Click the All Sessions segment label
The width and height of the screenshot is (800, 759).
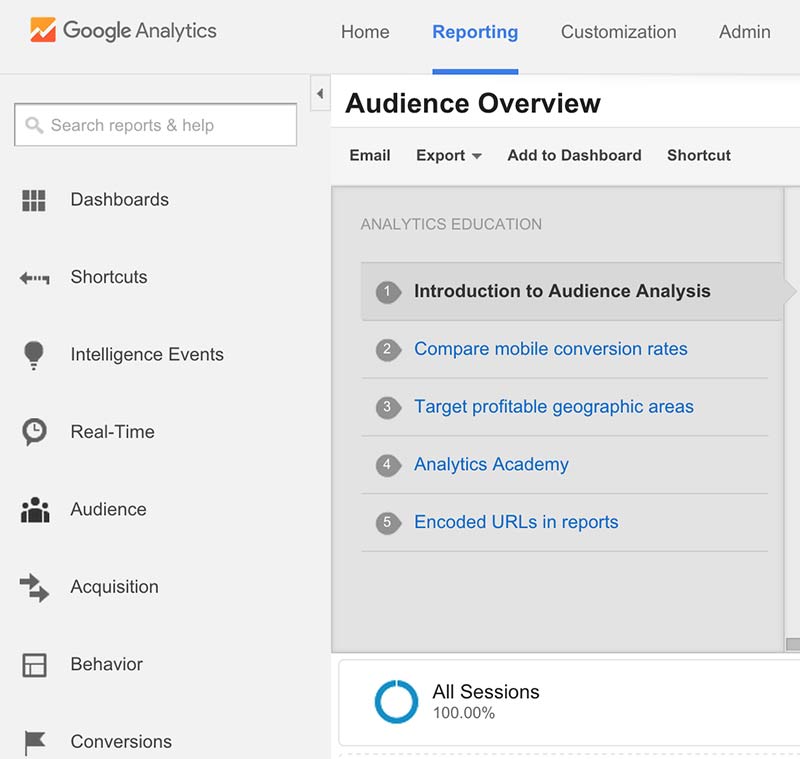pyautogui.click(x=486, y=692)
